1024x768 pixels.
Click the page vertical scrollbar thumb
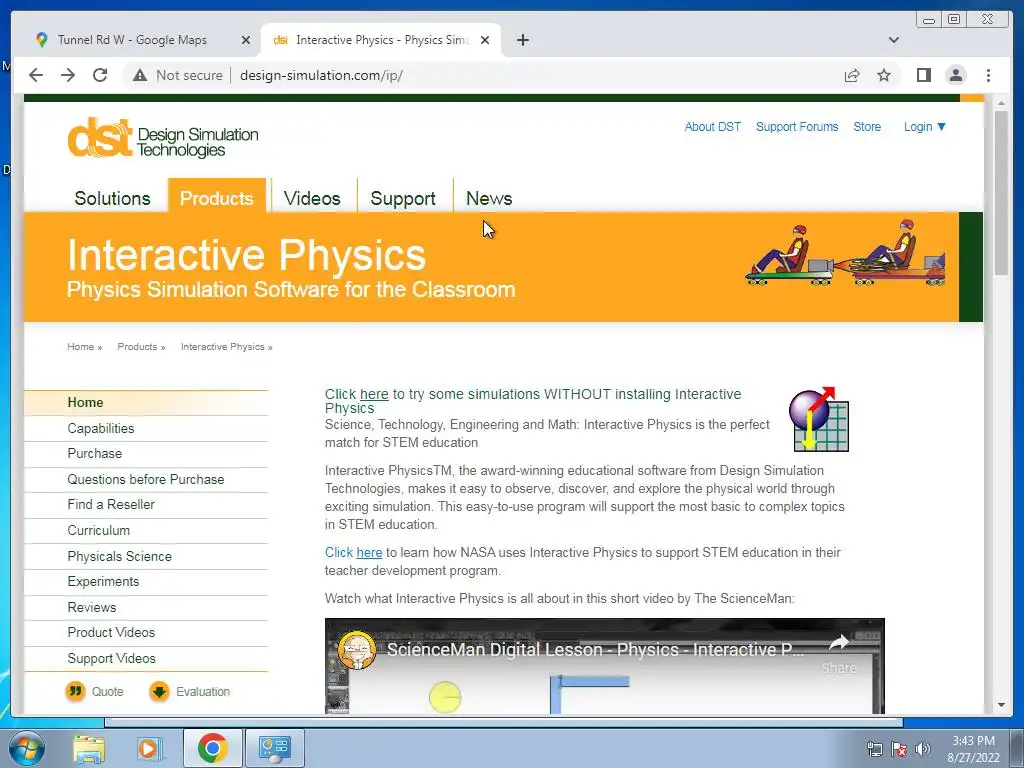pos(1000,193)
